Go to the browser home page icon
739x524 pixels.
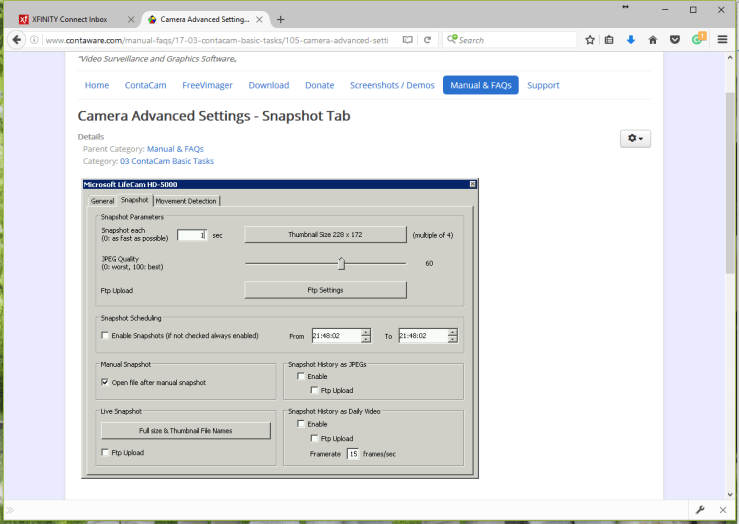click(653, 40)
